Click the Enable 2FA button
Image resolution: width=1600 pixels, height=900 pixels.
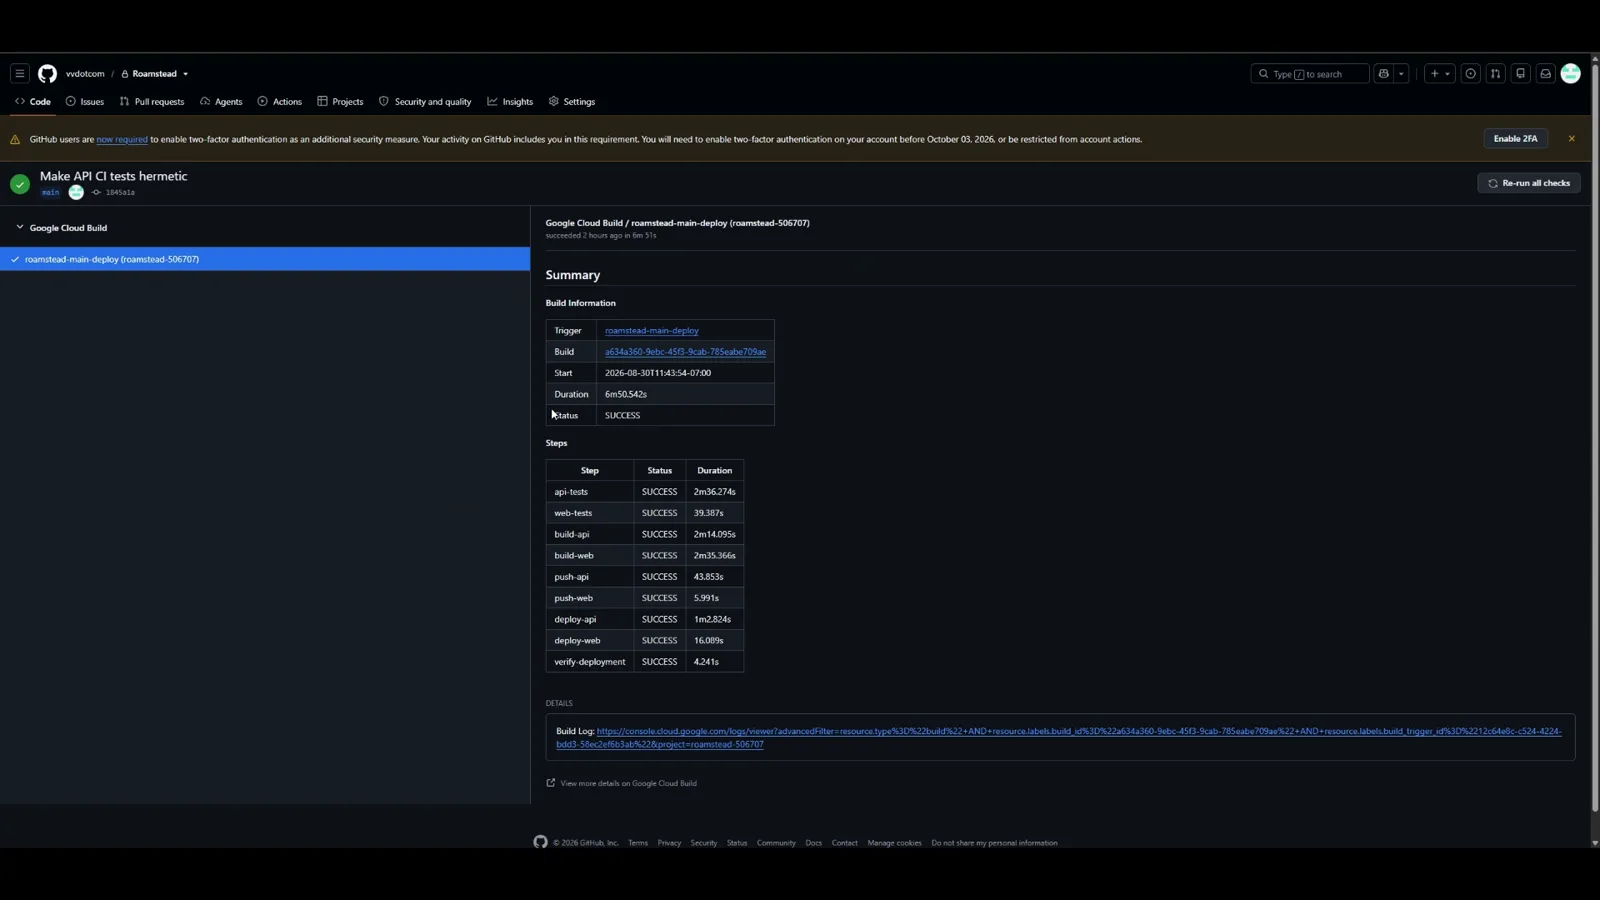pos(1516,139)
